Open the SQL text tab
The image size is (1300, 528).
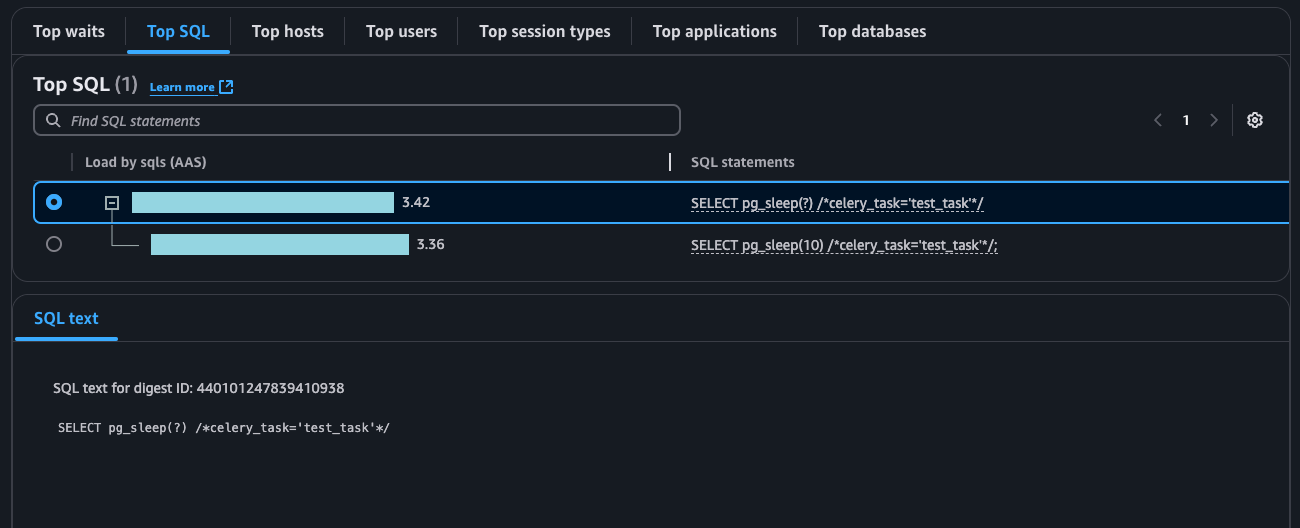coord(66,318)
